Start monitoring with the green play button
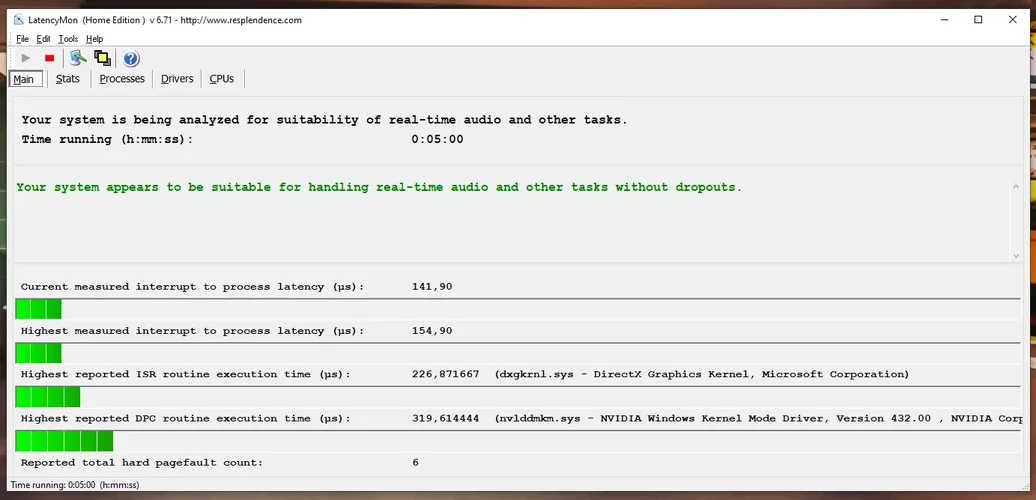The width and height of the screenshot is (1036, 500). pyautogui.click(x=26, y=58)
